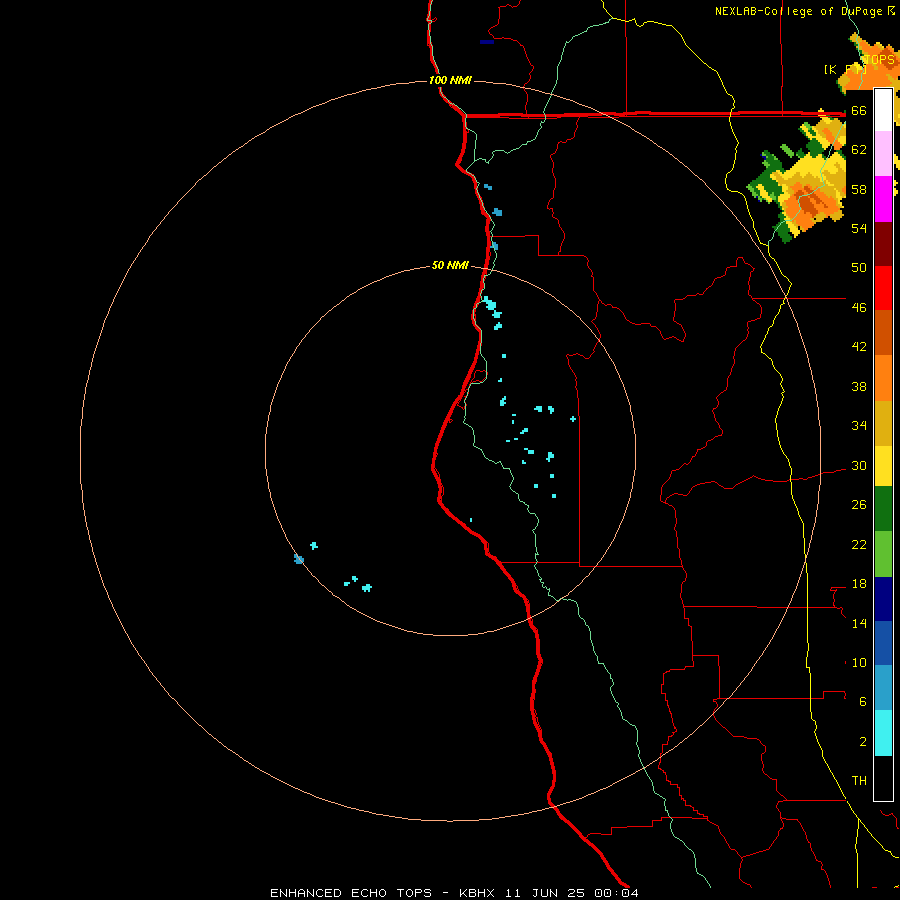Click the small navy echo near top of map
Screen dimensions: 900x900
pos(487,42)
